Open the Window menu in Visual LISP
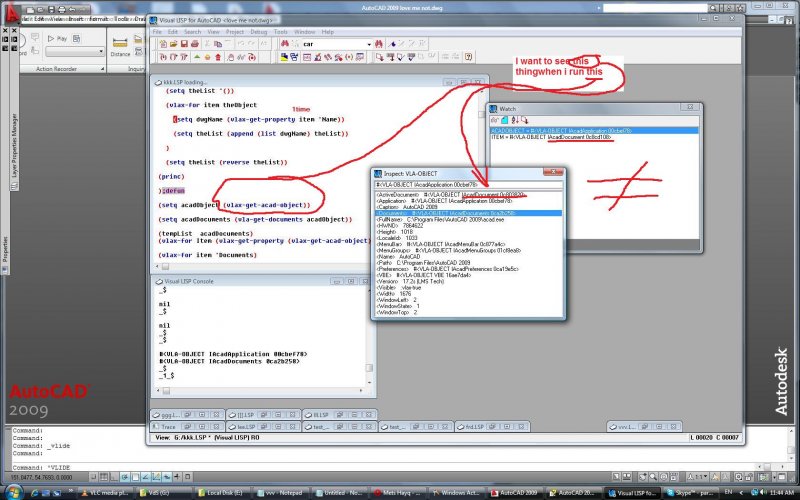800x500 pixels. click(x=305, y=32)
